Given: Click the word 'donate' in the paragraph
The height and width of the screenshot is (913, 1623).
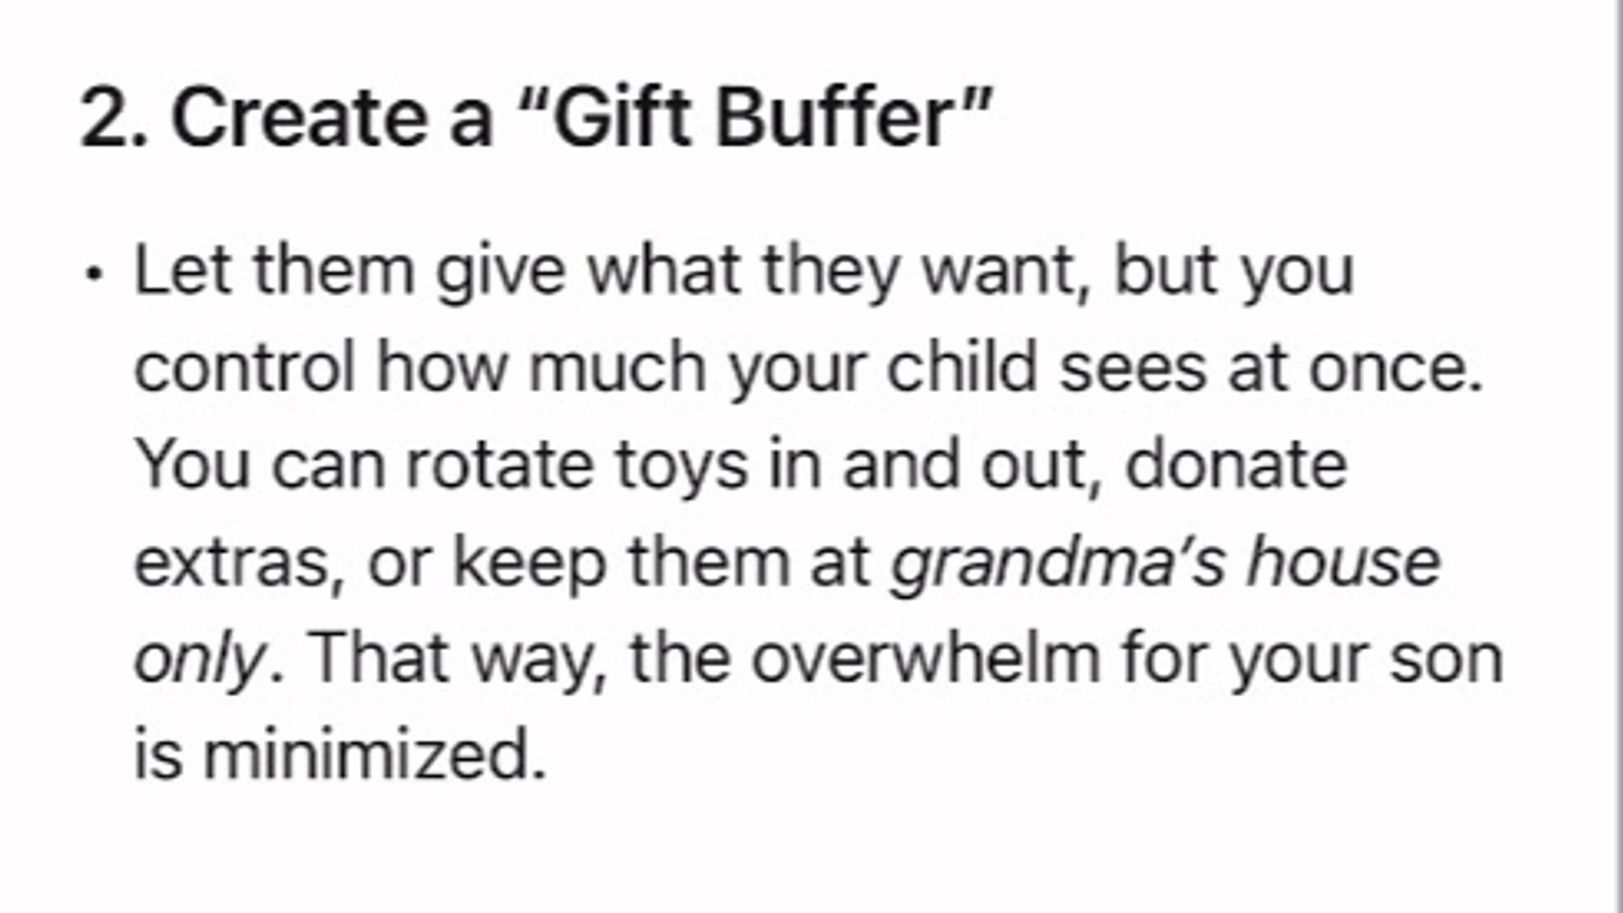Looking at the screenshot, I should [1236, 465].
